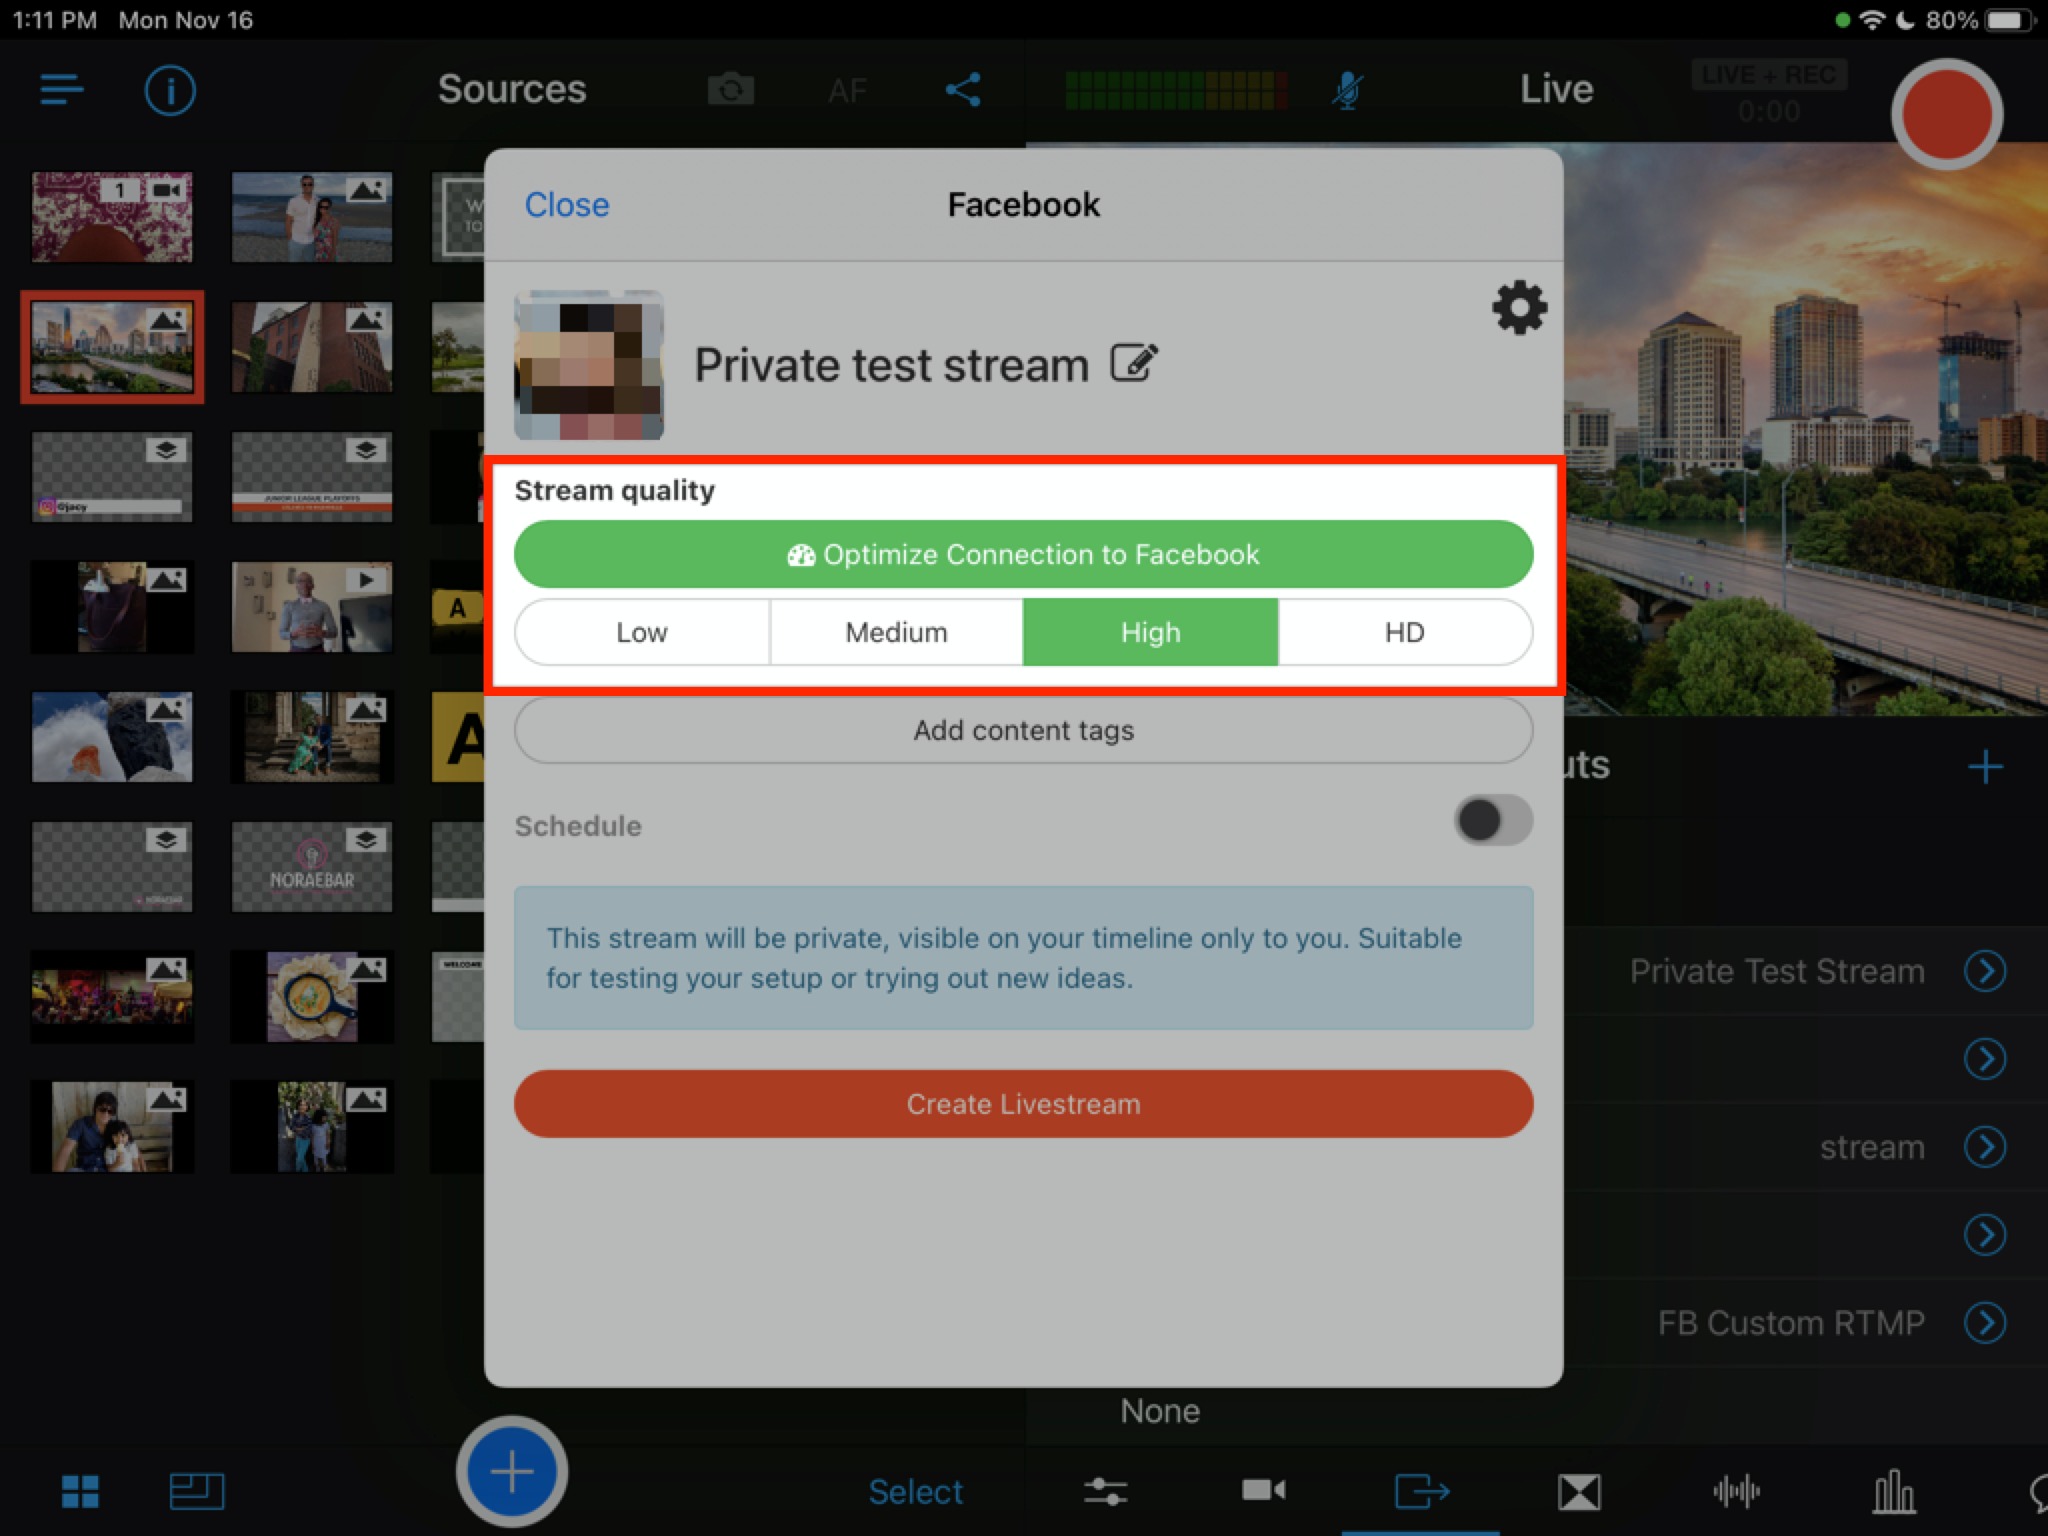The width and height of the screenshot is (2048, 1536).
Task: Choose Medium stream quality
Action: [896, 633]
